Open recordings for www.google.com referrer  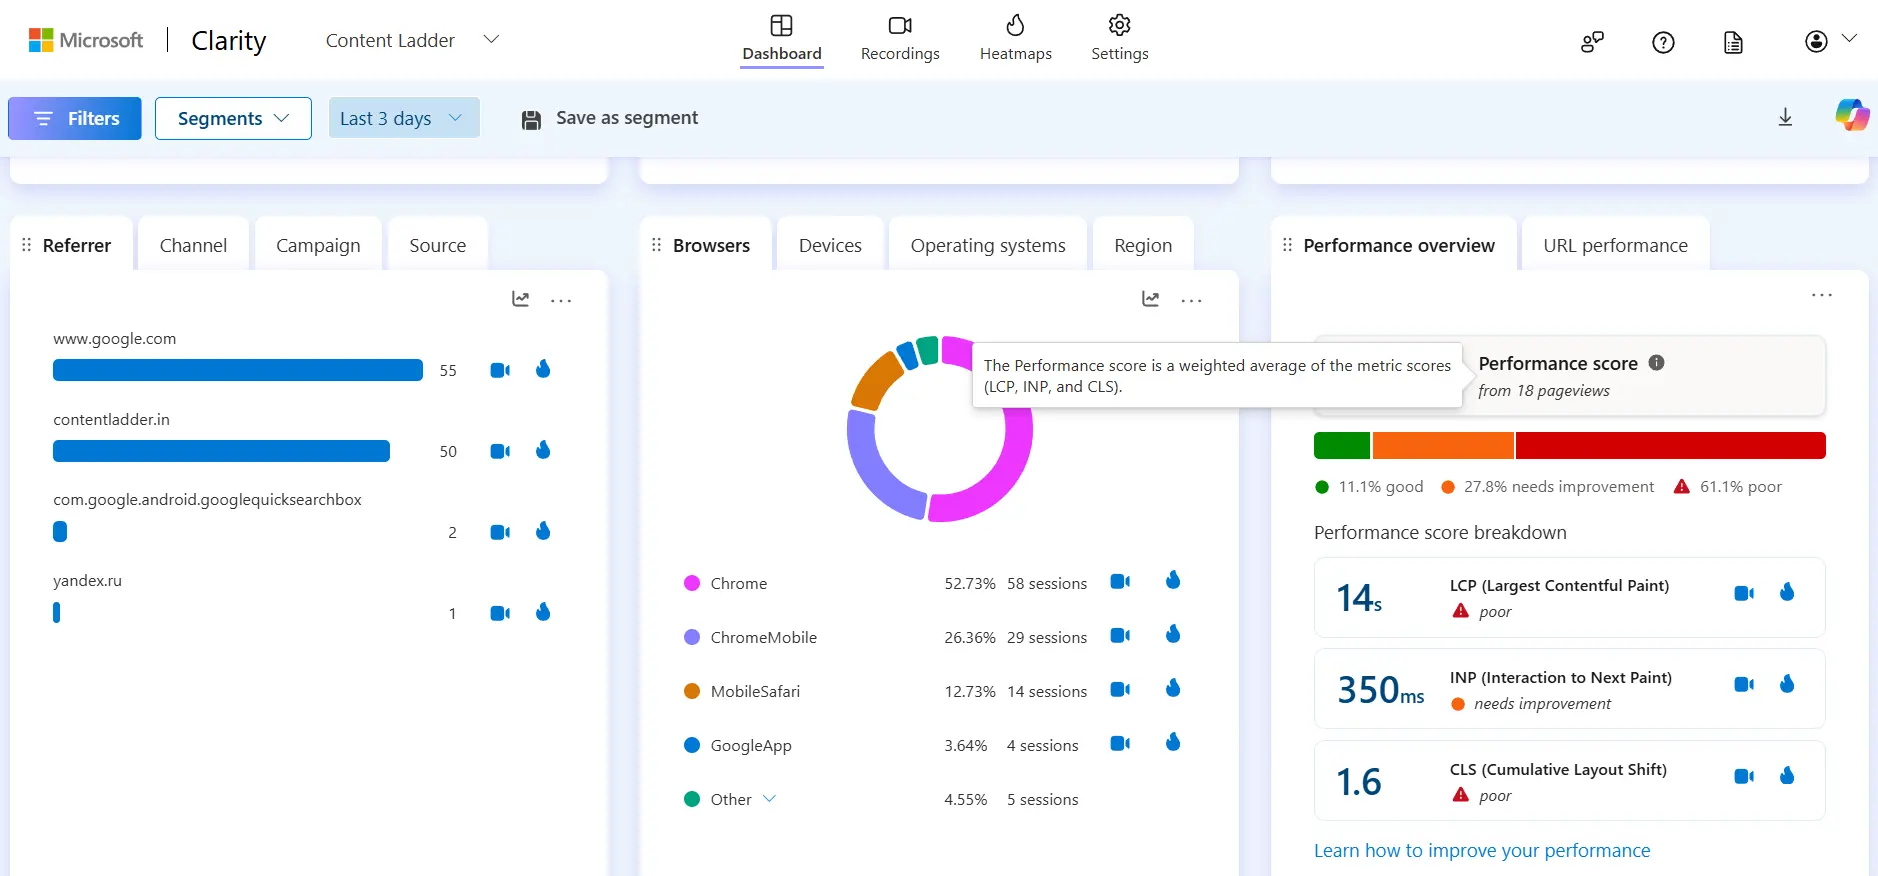(x=500, y=370)
